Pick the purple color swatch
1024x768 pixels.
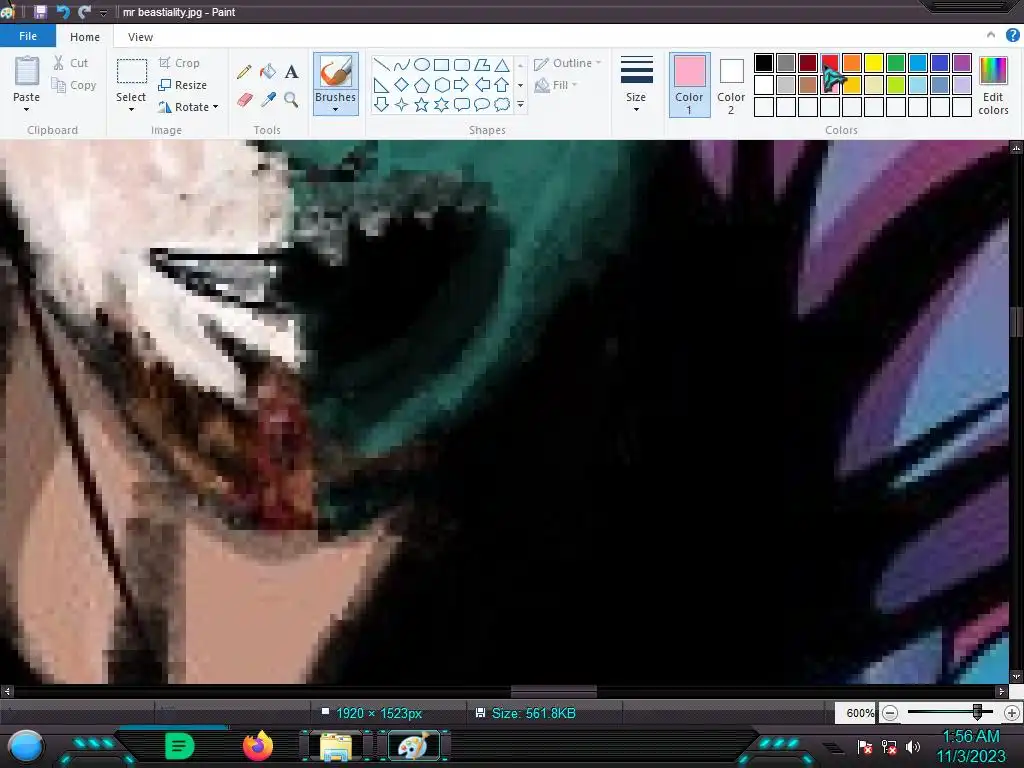pos(962,63)
